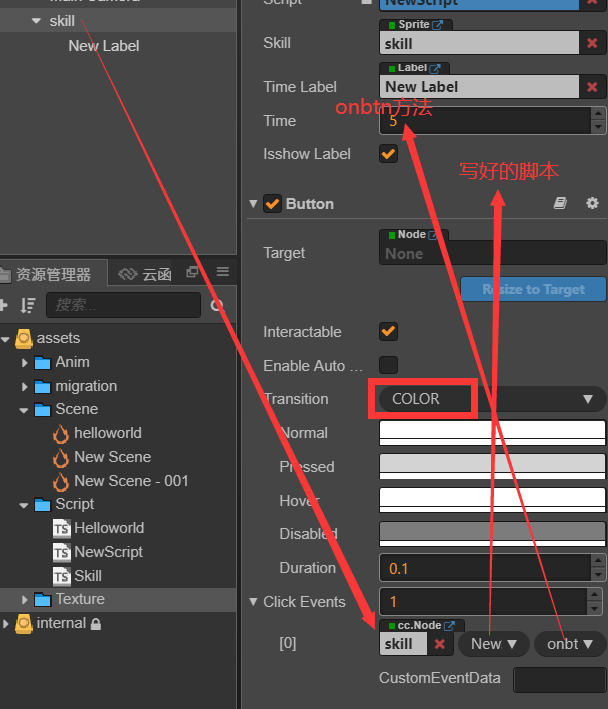Collapse the skill node in hierarchy
The image size is (608, 709).
click(37, 21)
